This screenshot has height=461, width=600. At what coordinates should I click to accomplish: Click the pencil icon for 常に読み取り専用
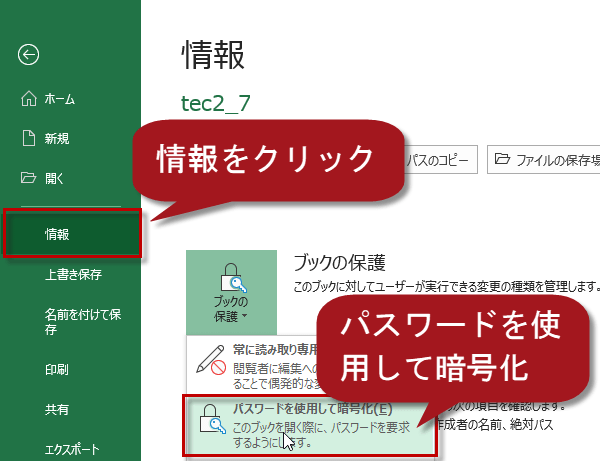click(x=210, y=360)
